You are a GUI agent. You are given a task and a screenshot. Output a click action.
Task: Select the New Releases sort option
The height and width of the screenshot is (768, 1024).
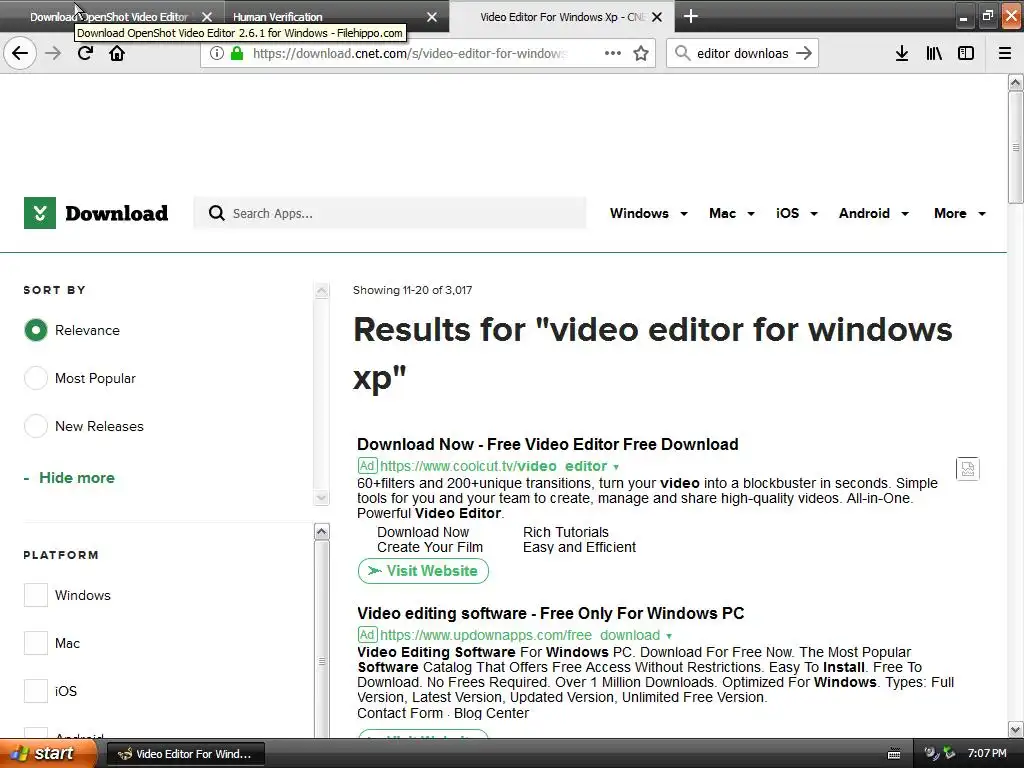[x=36, y=426]
